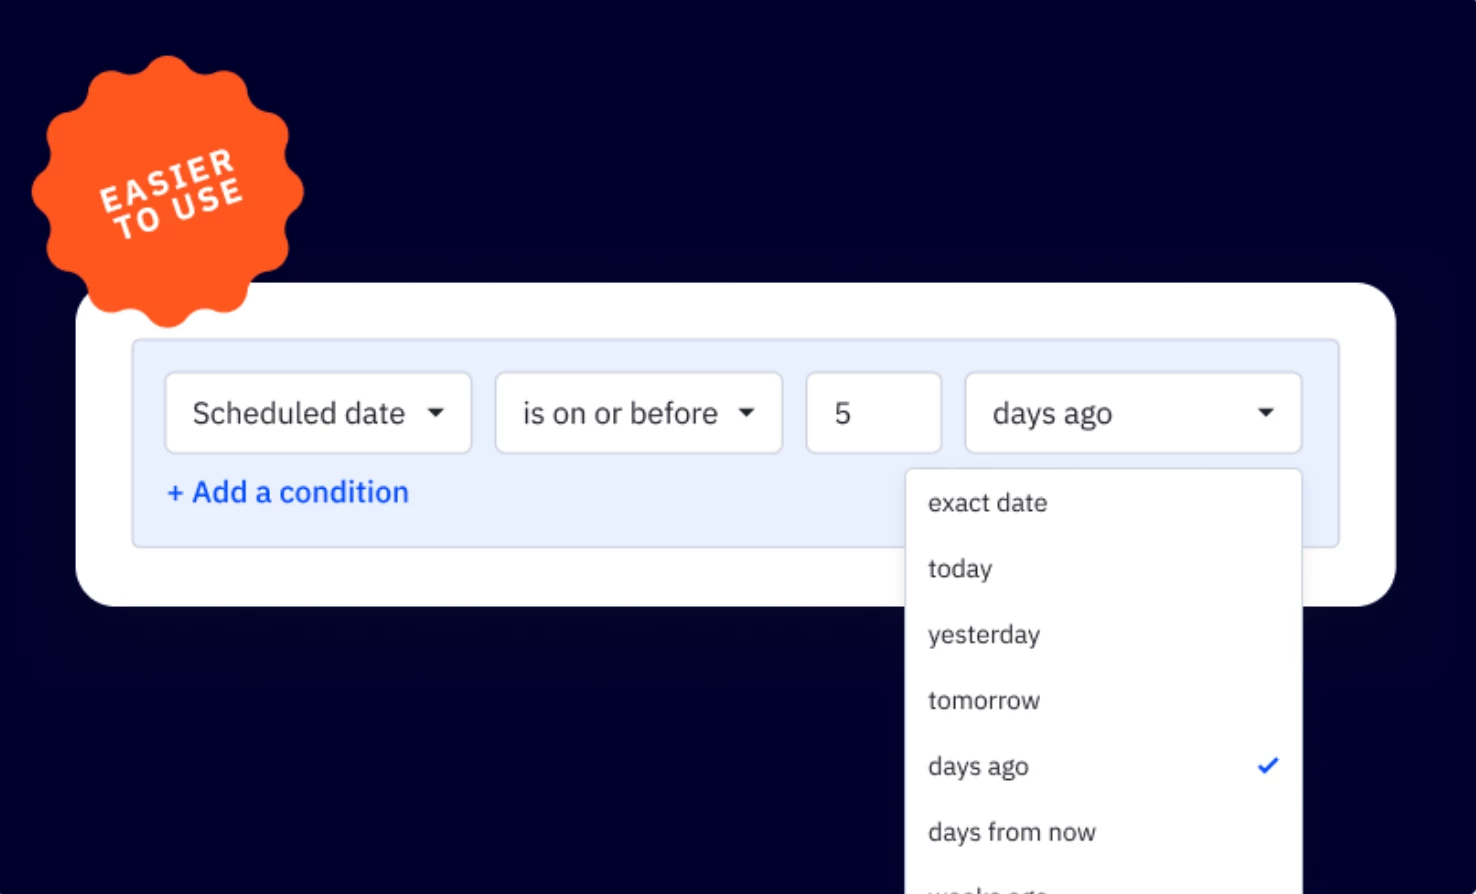Click the "+ Add a condition" link
Viewport: 1476px width, 894px height.
click(287, 492)
